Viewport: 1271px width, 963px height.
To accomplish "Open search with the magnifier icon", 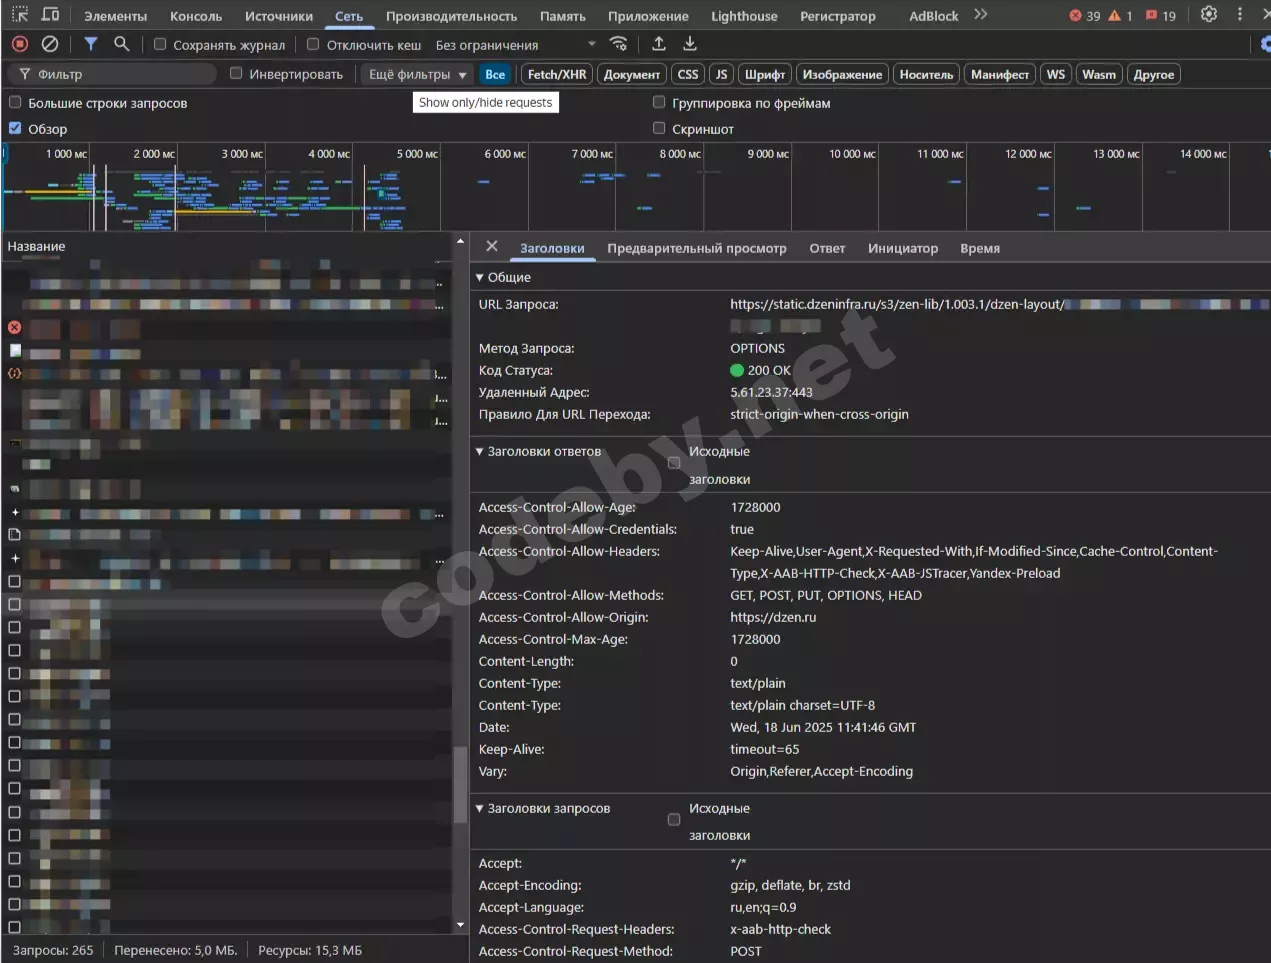I will (121, 44).
